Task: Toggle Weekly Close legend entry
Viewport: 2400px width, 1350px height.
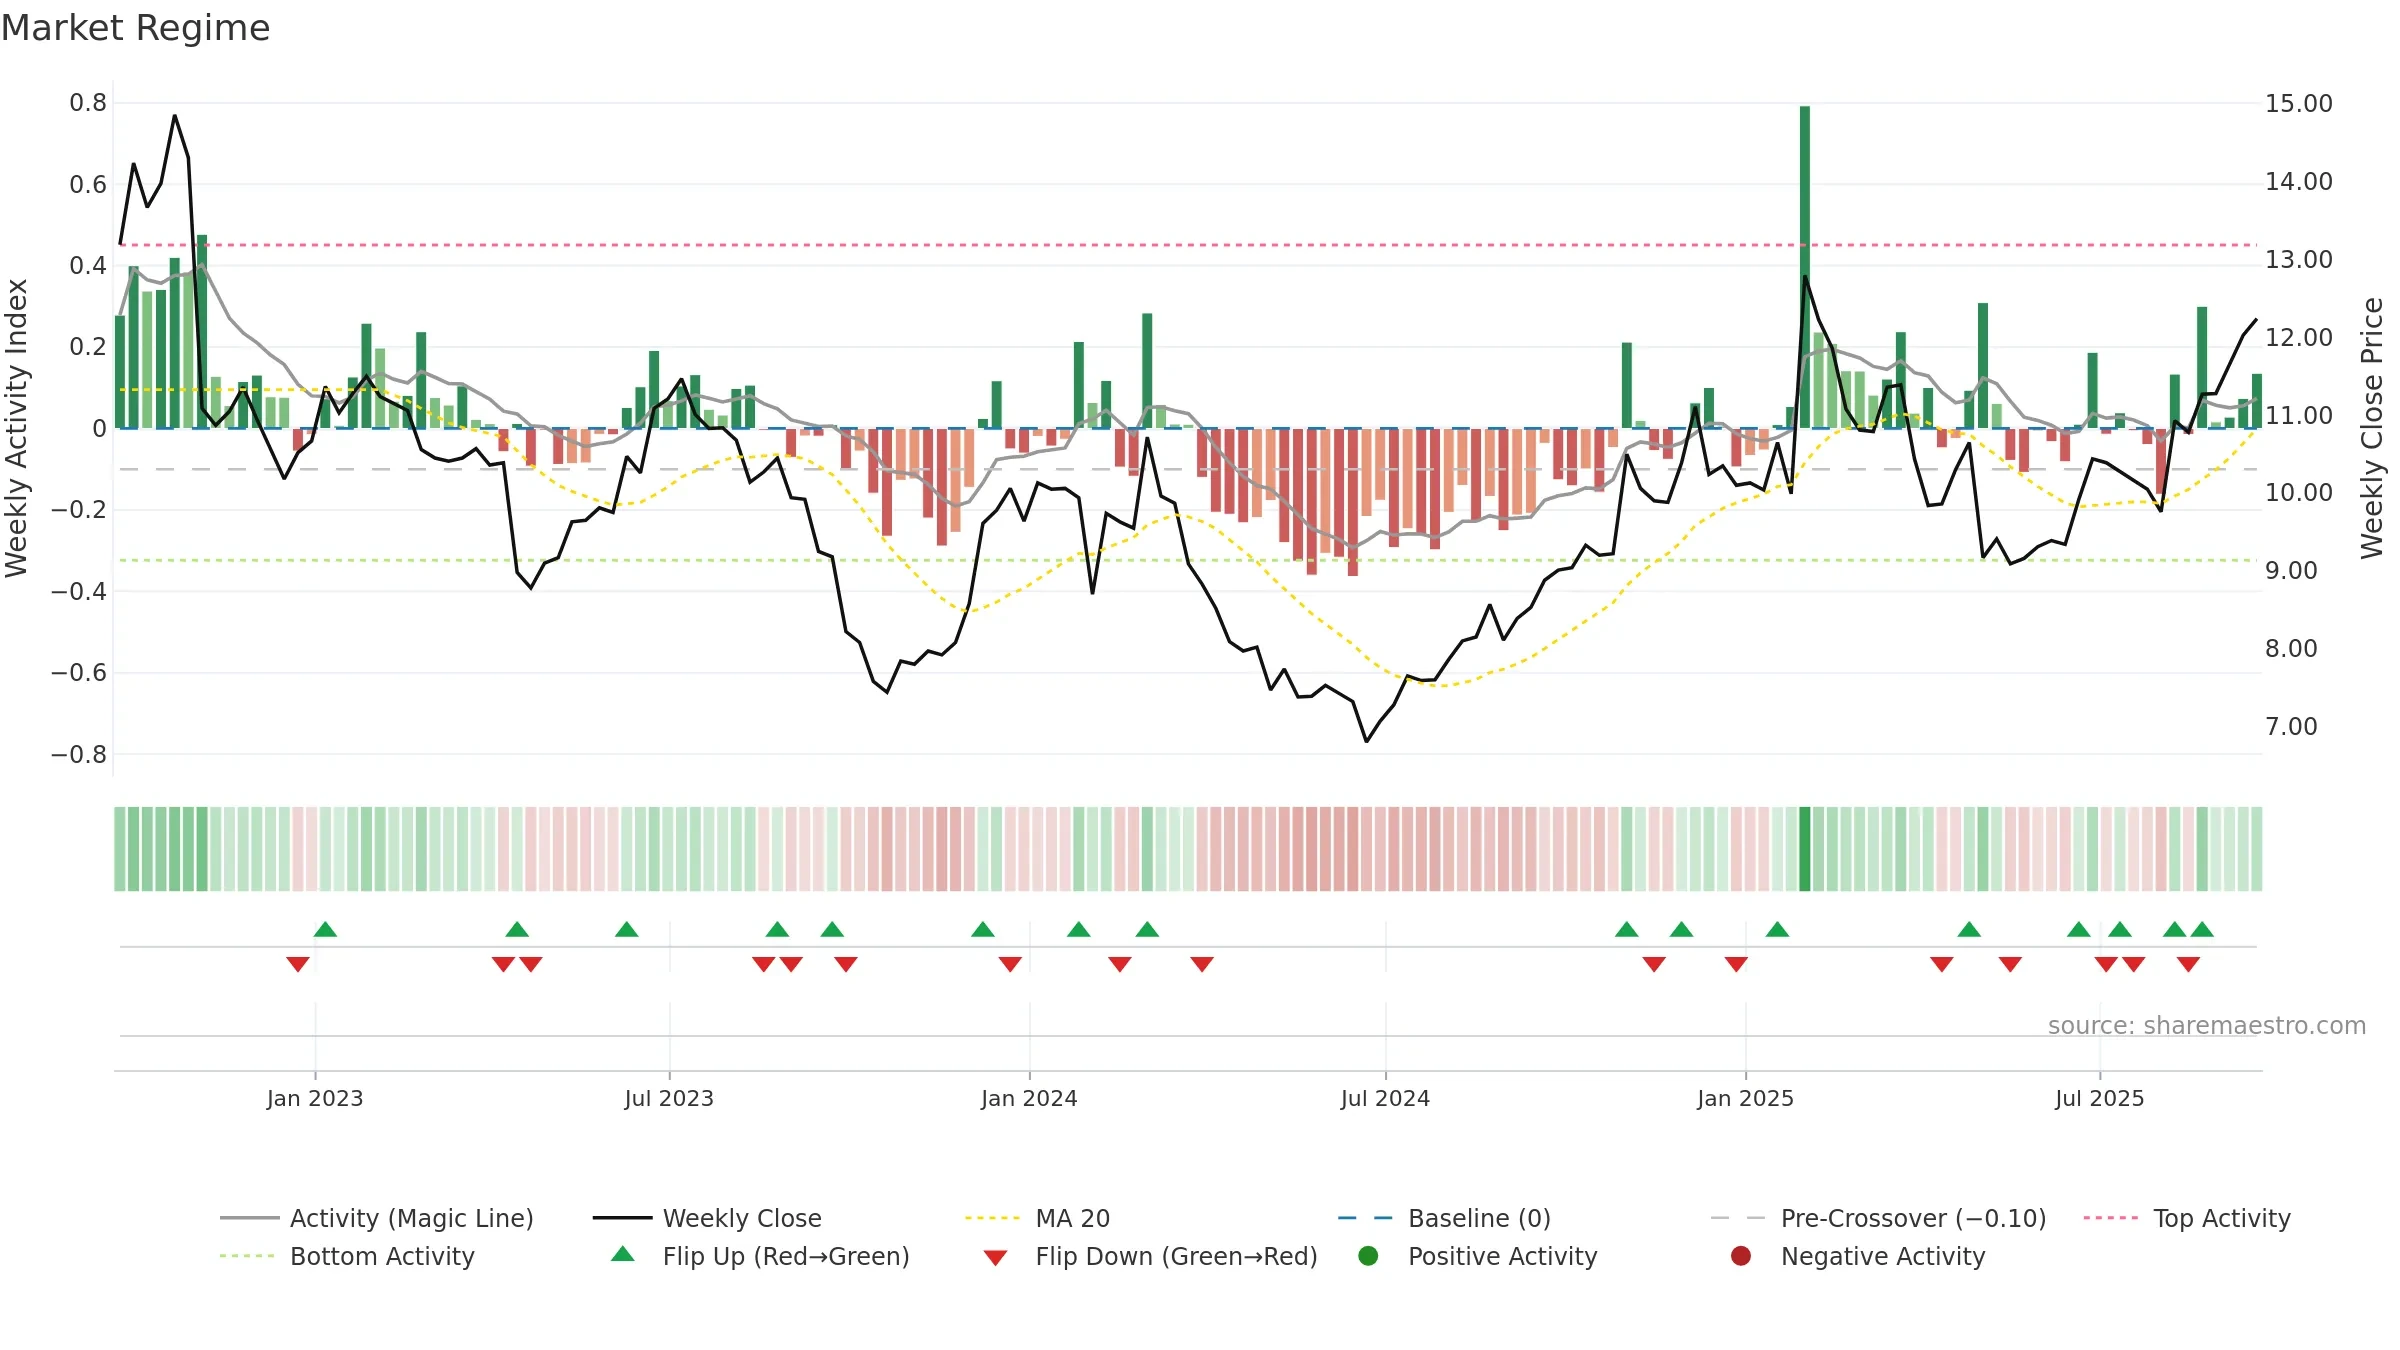Action: click(x=707, y=1218)
